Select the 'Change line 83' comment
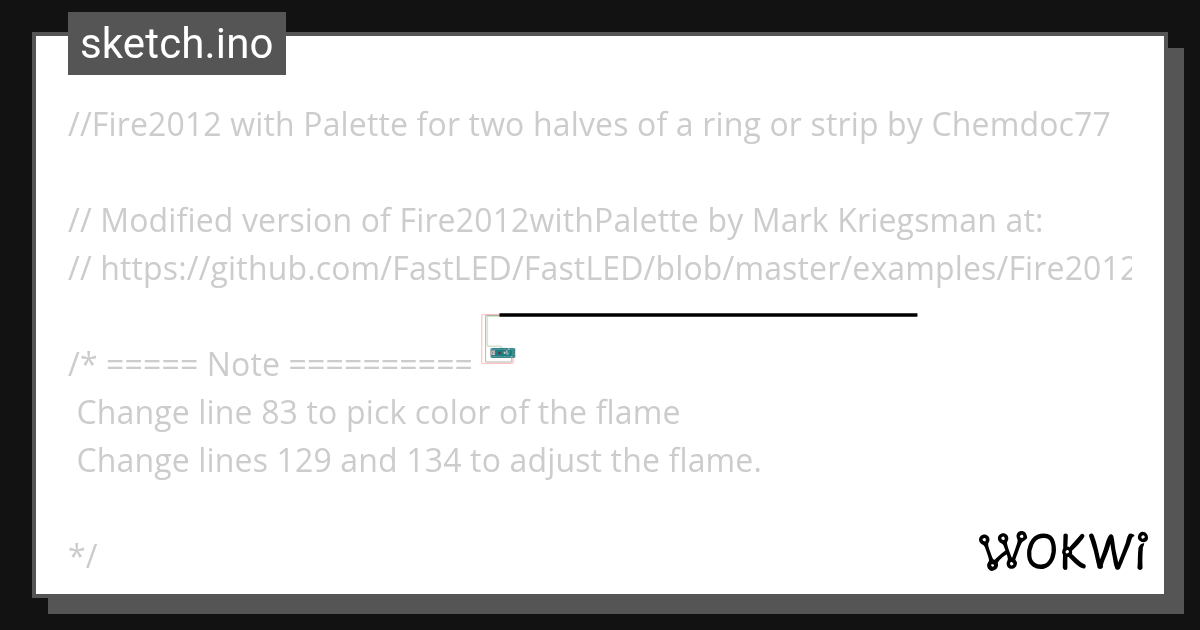 378,412
